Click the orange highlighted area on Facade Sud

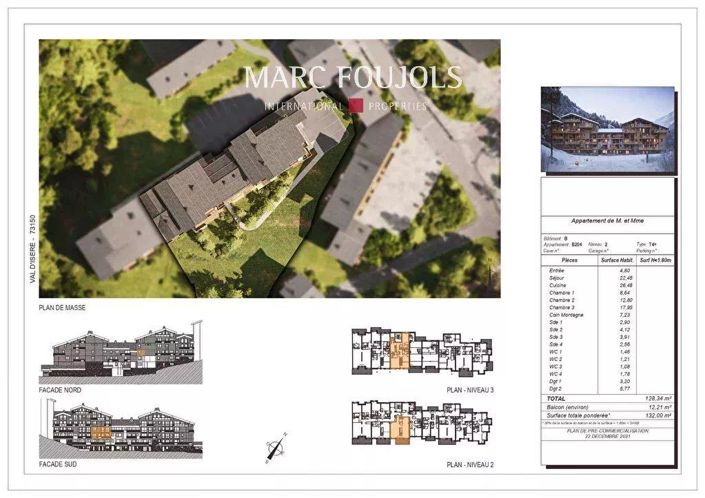point(101,432)
